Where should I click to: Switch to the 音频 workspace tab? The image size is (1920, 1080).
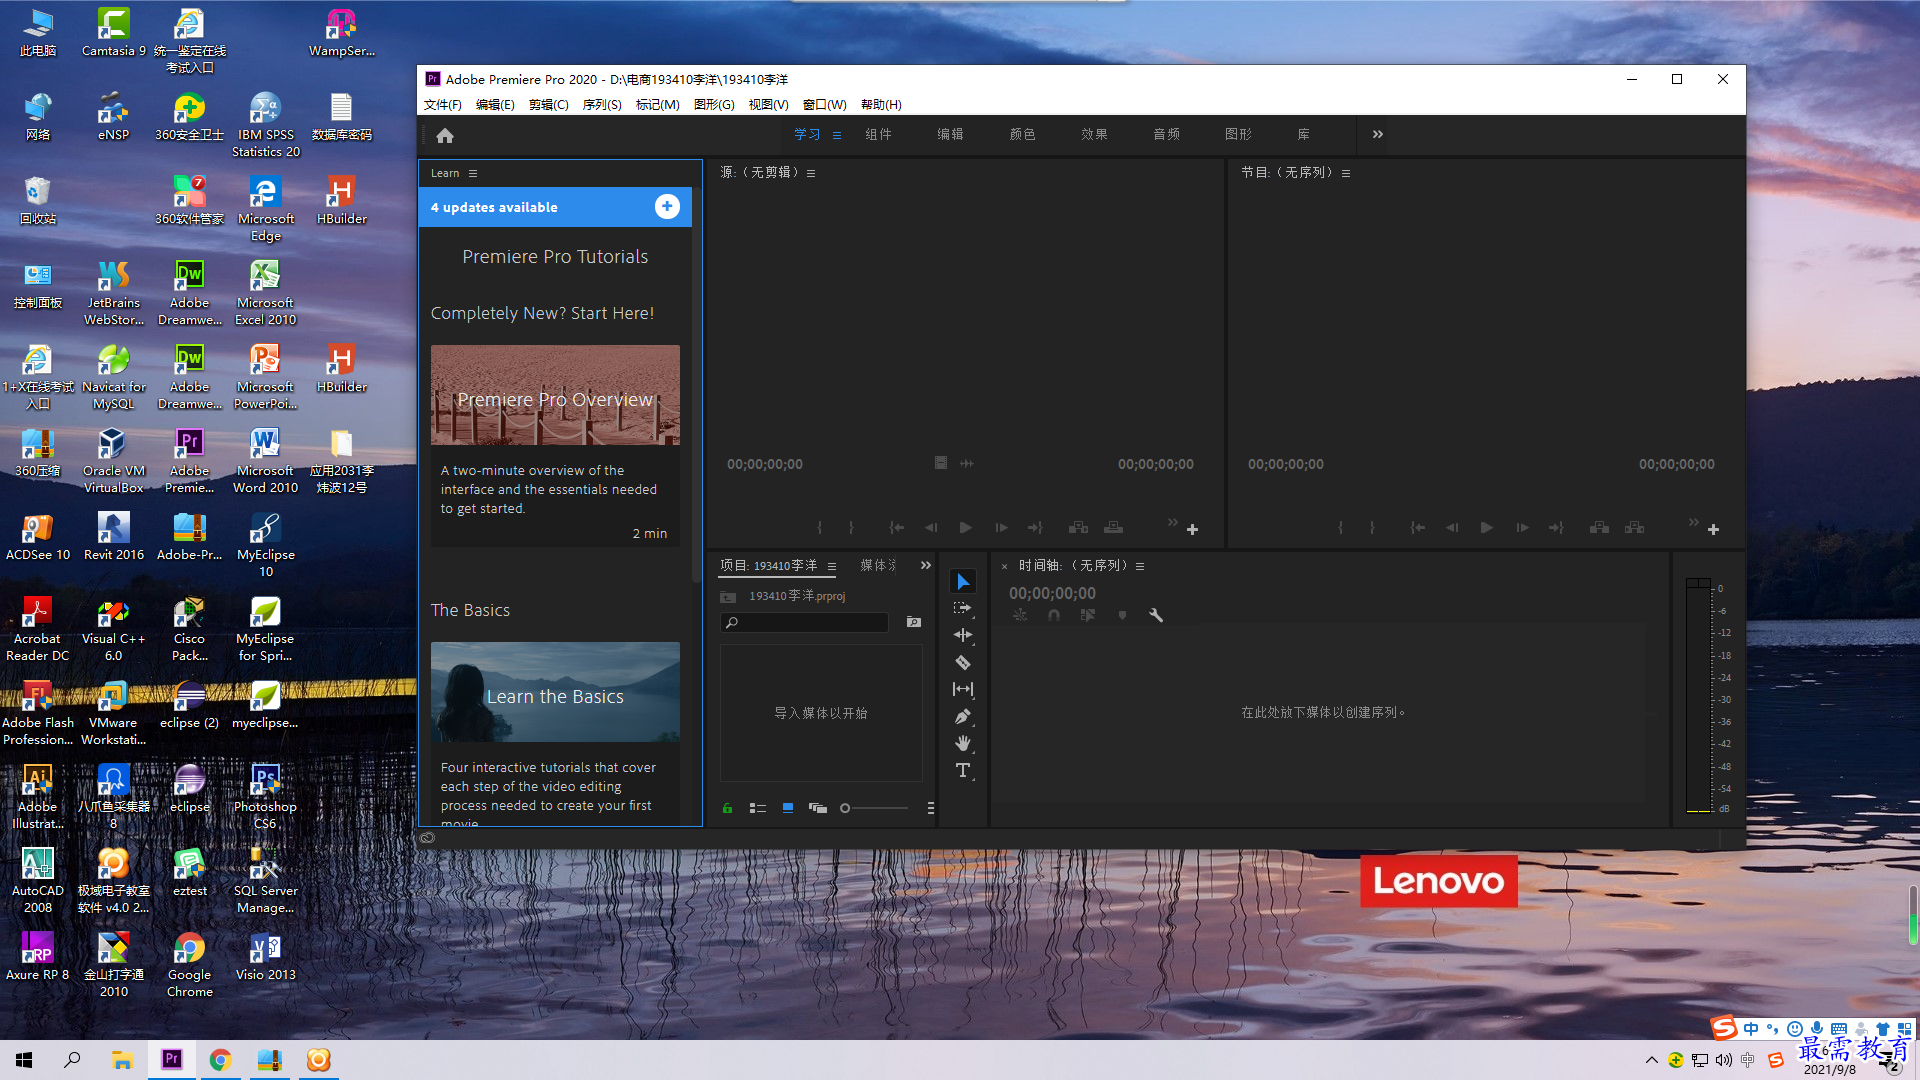[1166, 134]
